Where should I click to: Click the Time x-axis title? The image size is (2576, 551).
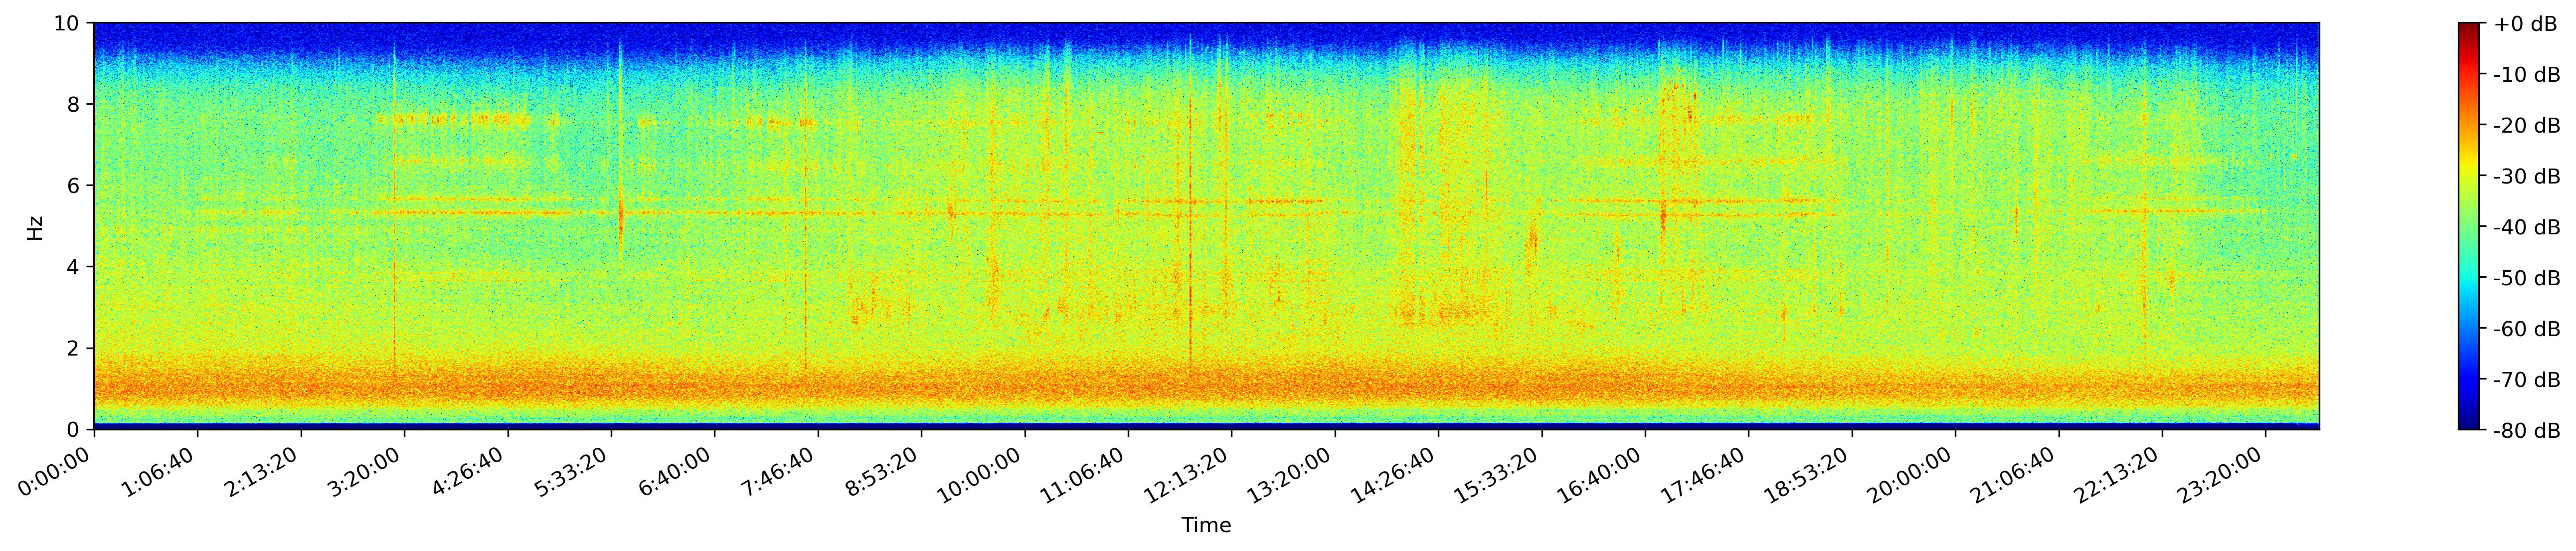tap(1206, 526)
